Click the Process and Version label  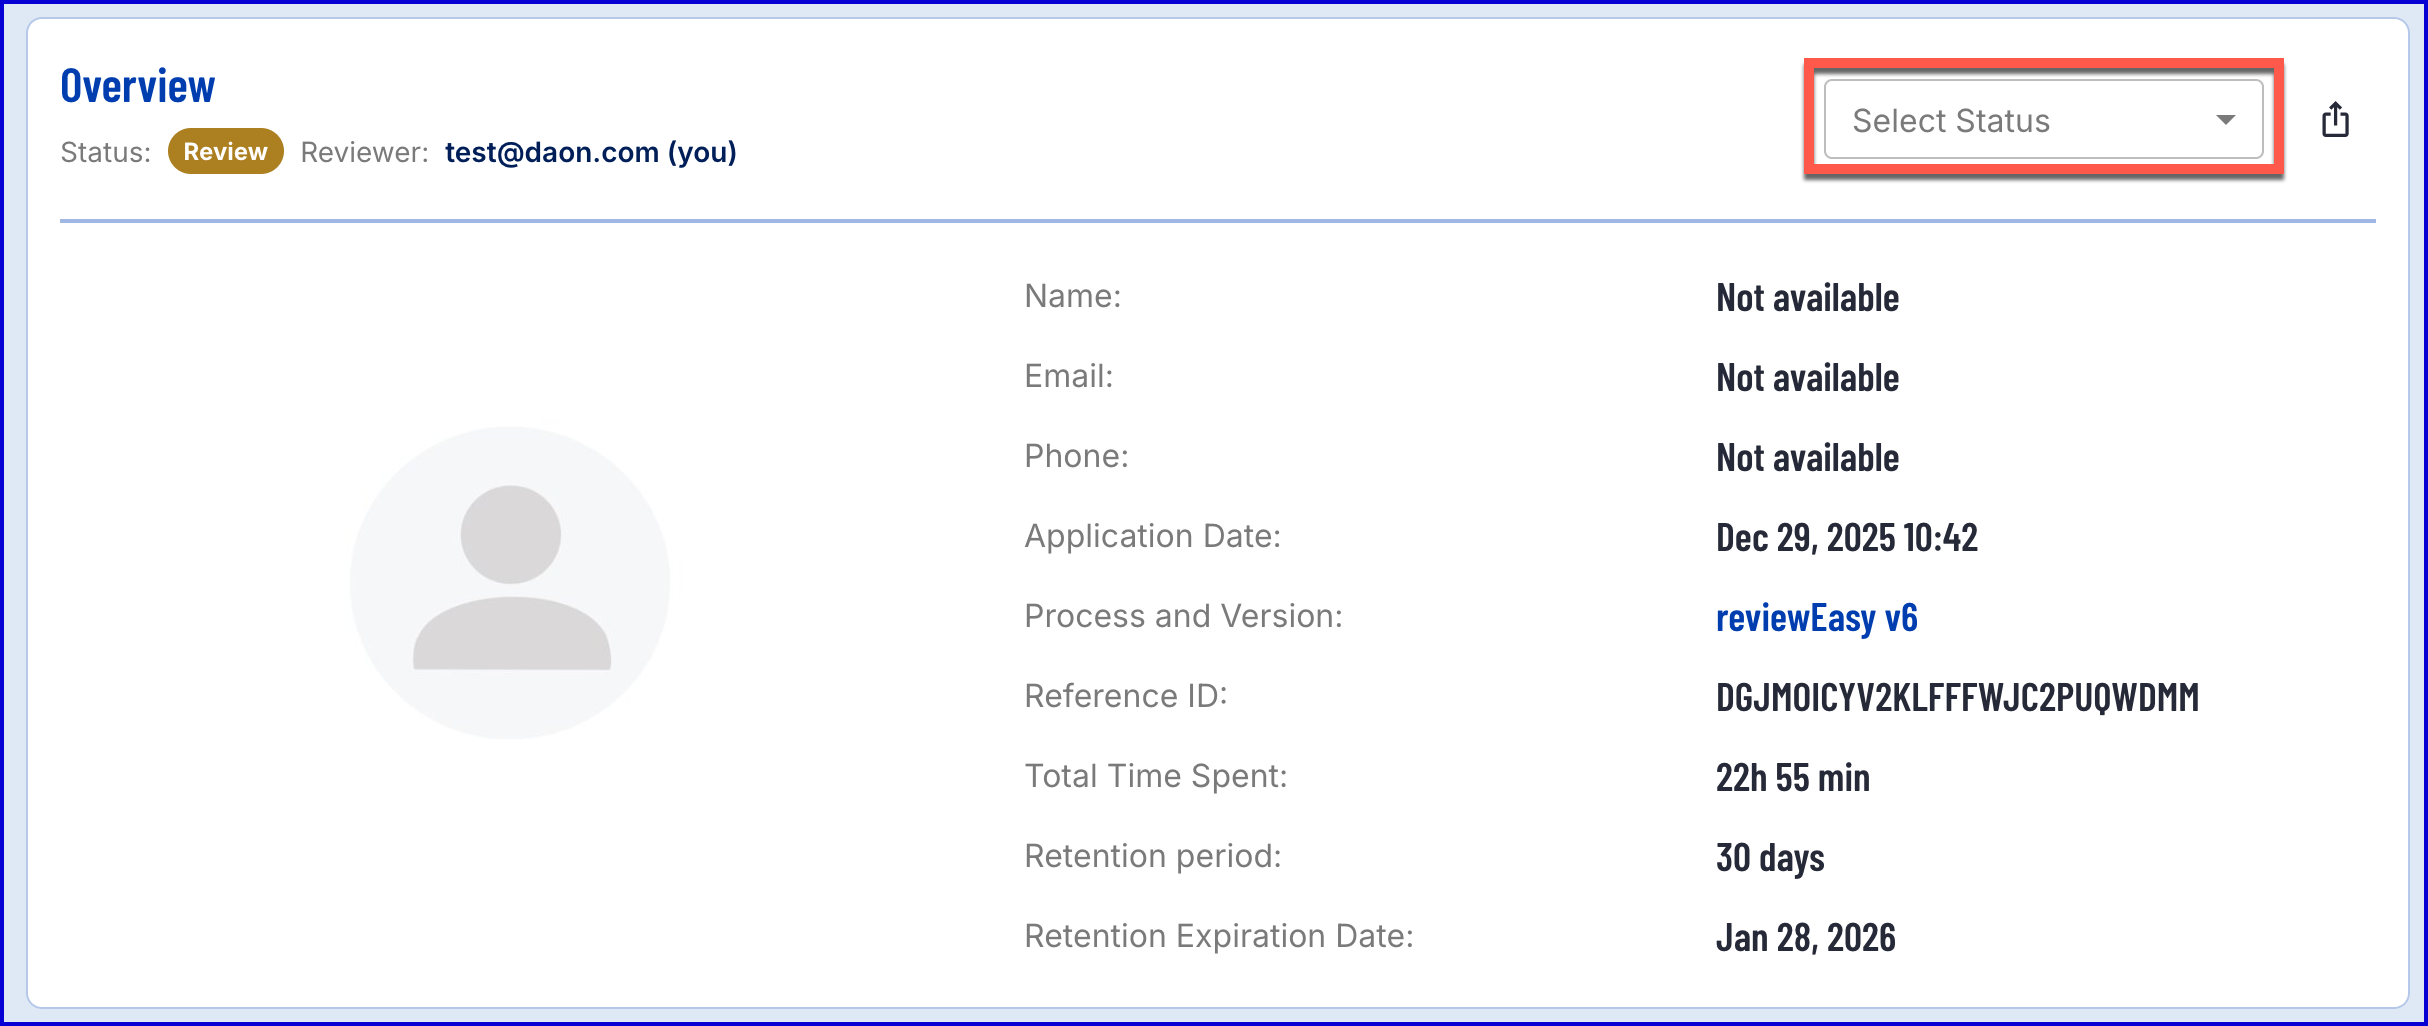click(x=1183, y=616)
